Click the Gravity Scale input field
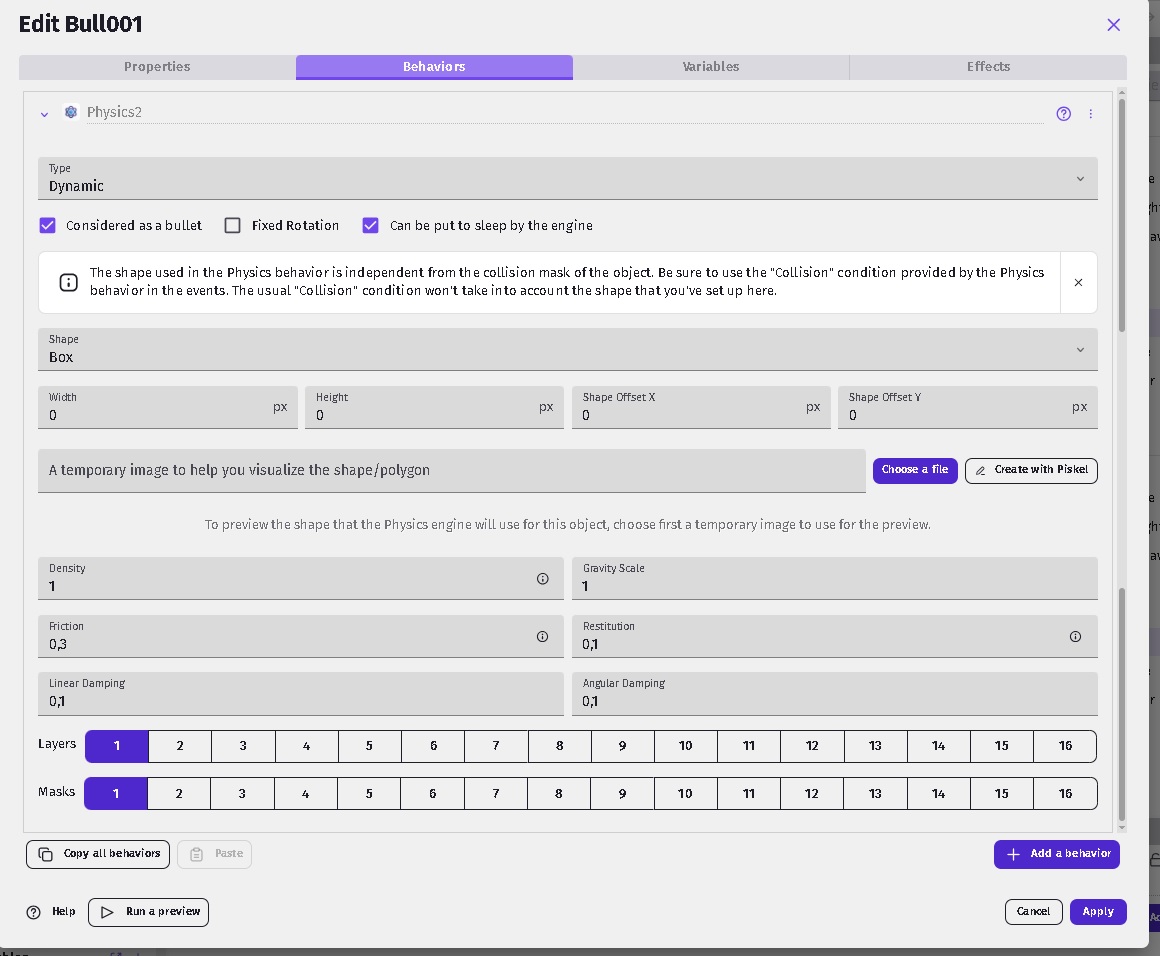 click(834, 579)
